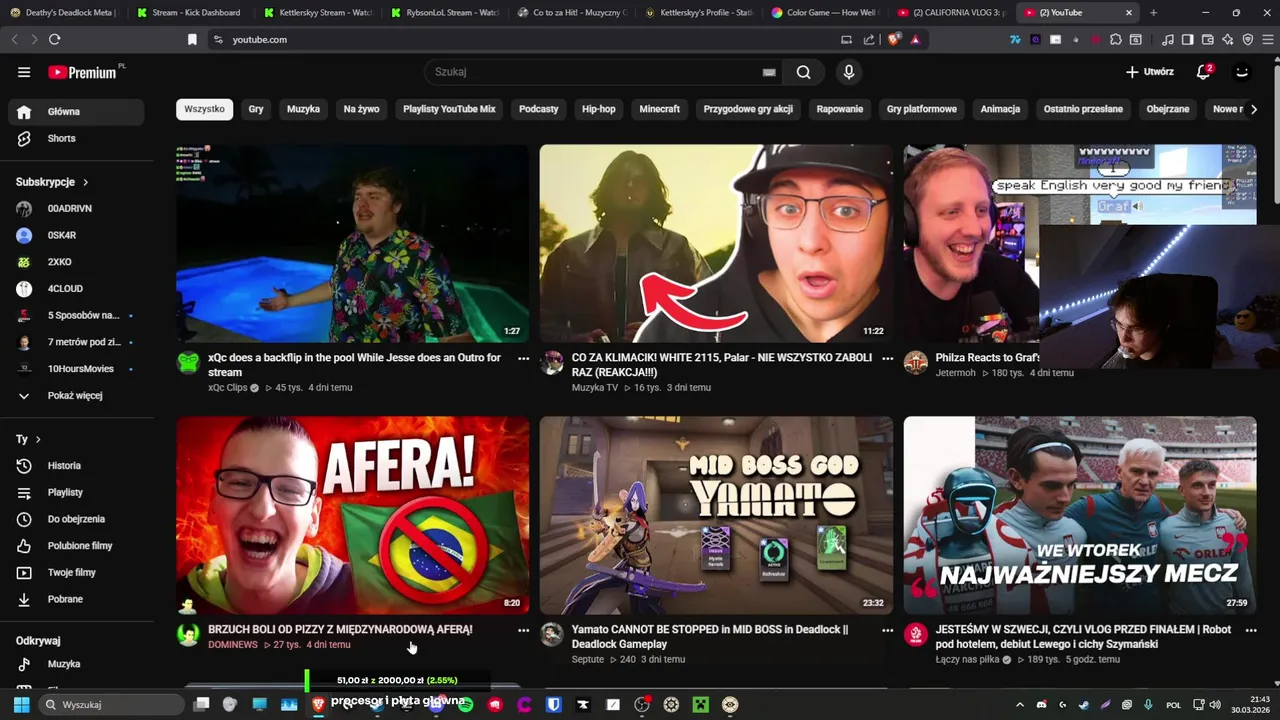Open options for xQc backflip video
The width and height of the screenshot is (1280, 720).
click(523, 358)
